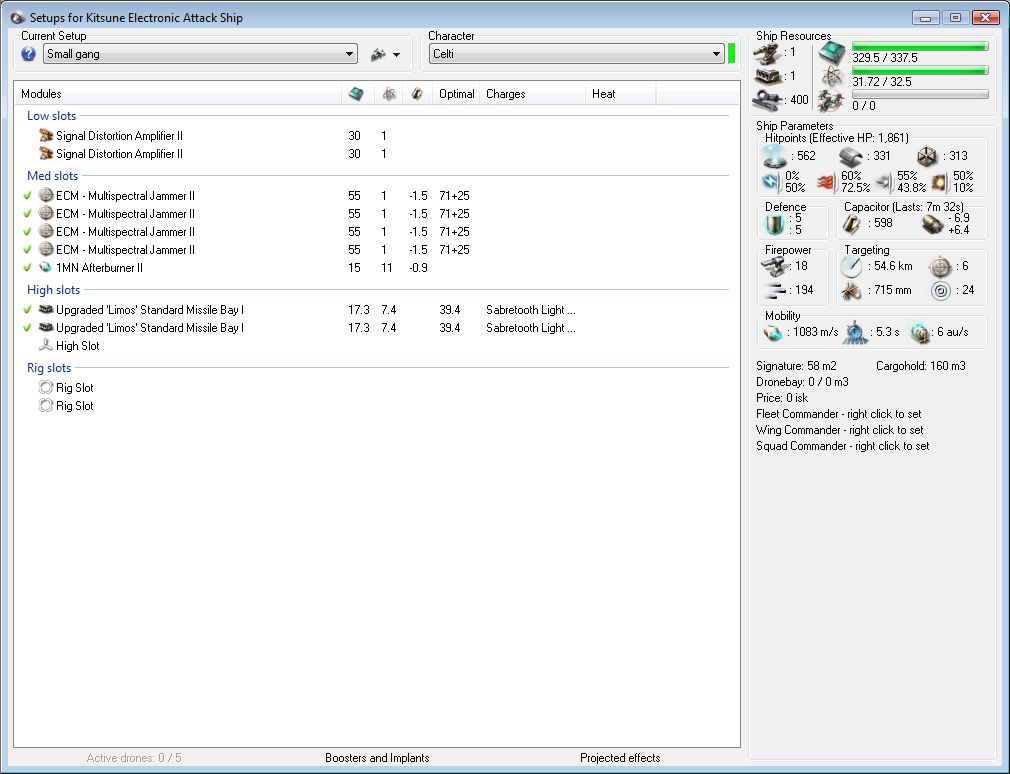This screenshot has width=1010, height=774.
Task: Click the 1MN Afterburner II module icon
Action: click(x=46, y=267)
